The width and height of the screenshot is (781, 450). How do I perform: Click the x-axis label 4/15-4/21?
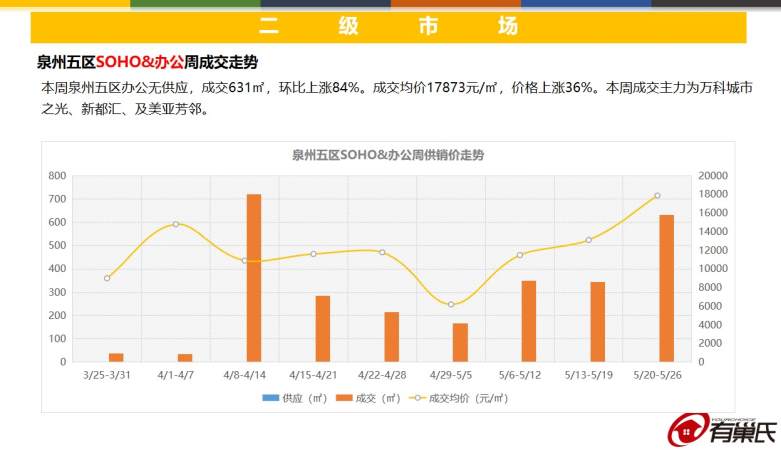click(x=313, y=375)
